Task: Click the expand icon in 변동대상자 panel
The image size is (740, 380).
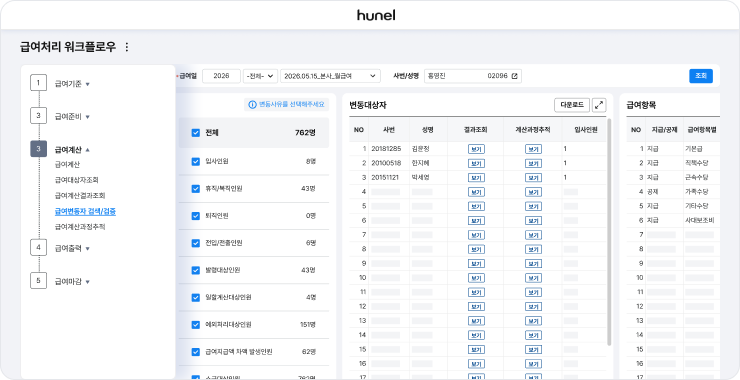Action: pos(599,105)
